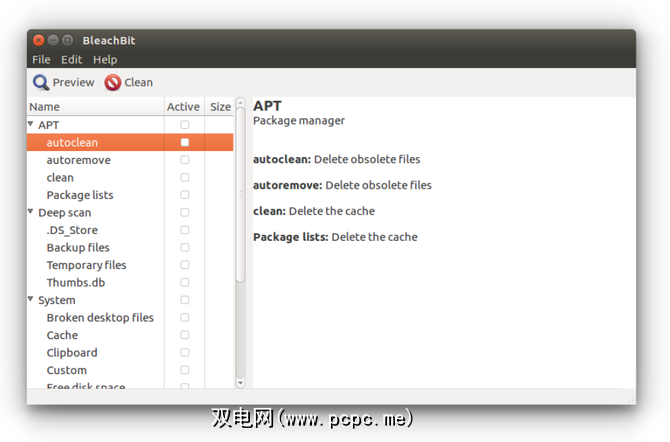The width and height of the screenshot is (670, 442).
Task: Enable the Cache checkbox
Action: (185, 335)
